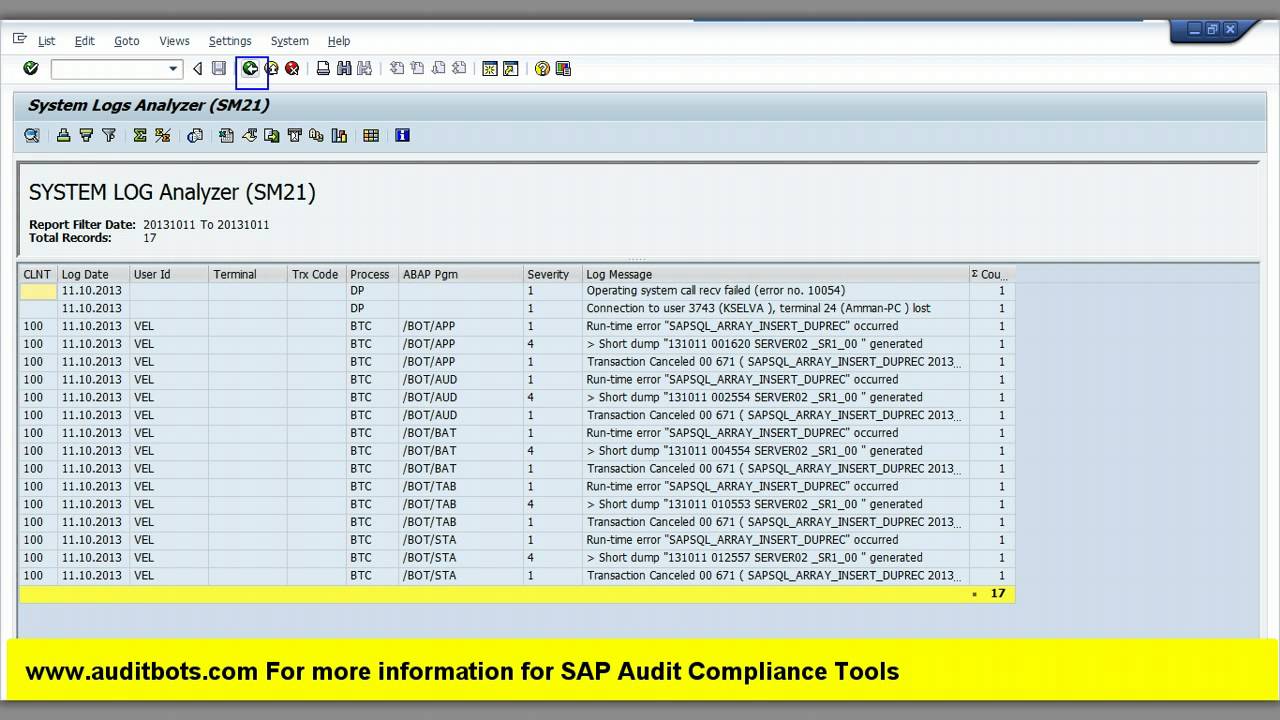The width and height of the screenshot is (1280, 720).
Task: Open the window system menu icon
Action: pos(20,39)
